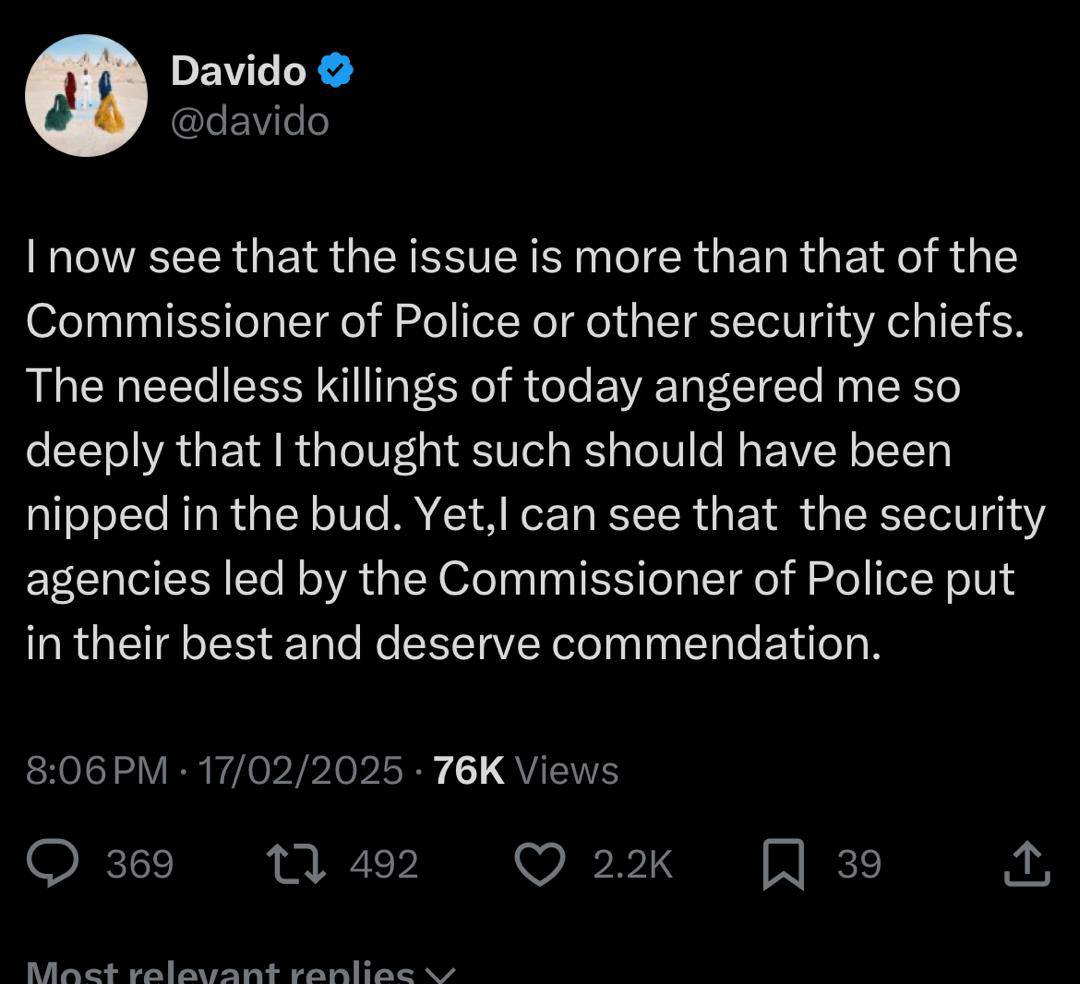Open the 8:06 PM timestamp
This screenshot has width=1080, height=984.
97,770
